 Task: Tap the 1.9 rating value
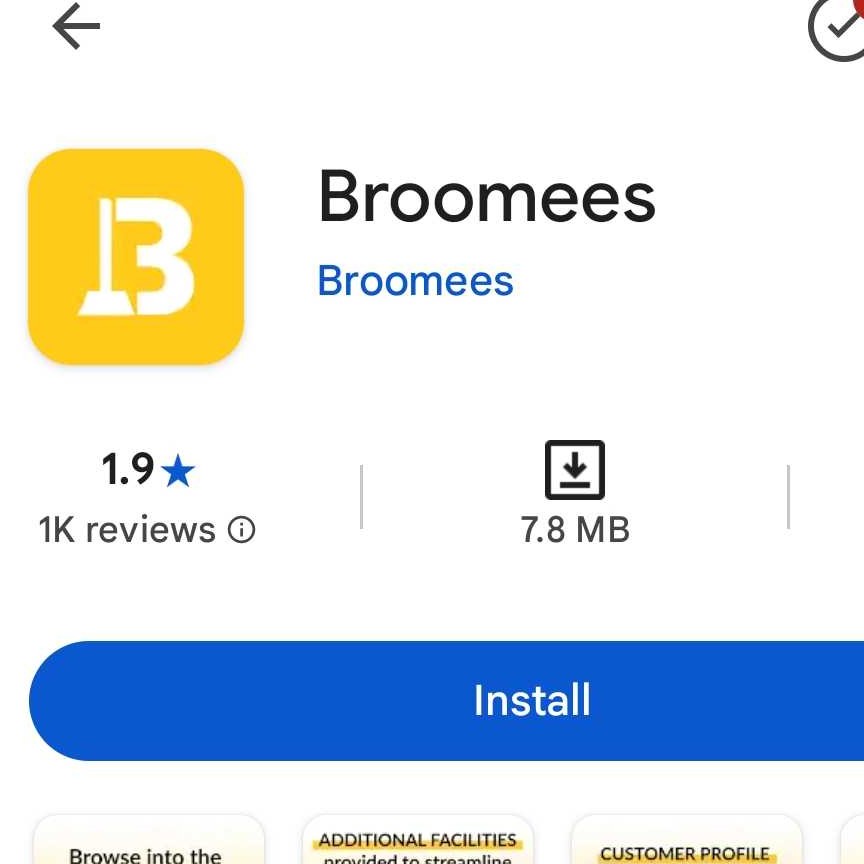(127, 469)
